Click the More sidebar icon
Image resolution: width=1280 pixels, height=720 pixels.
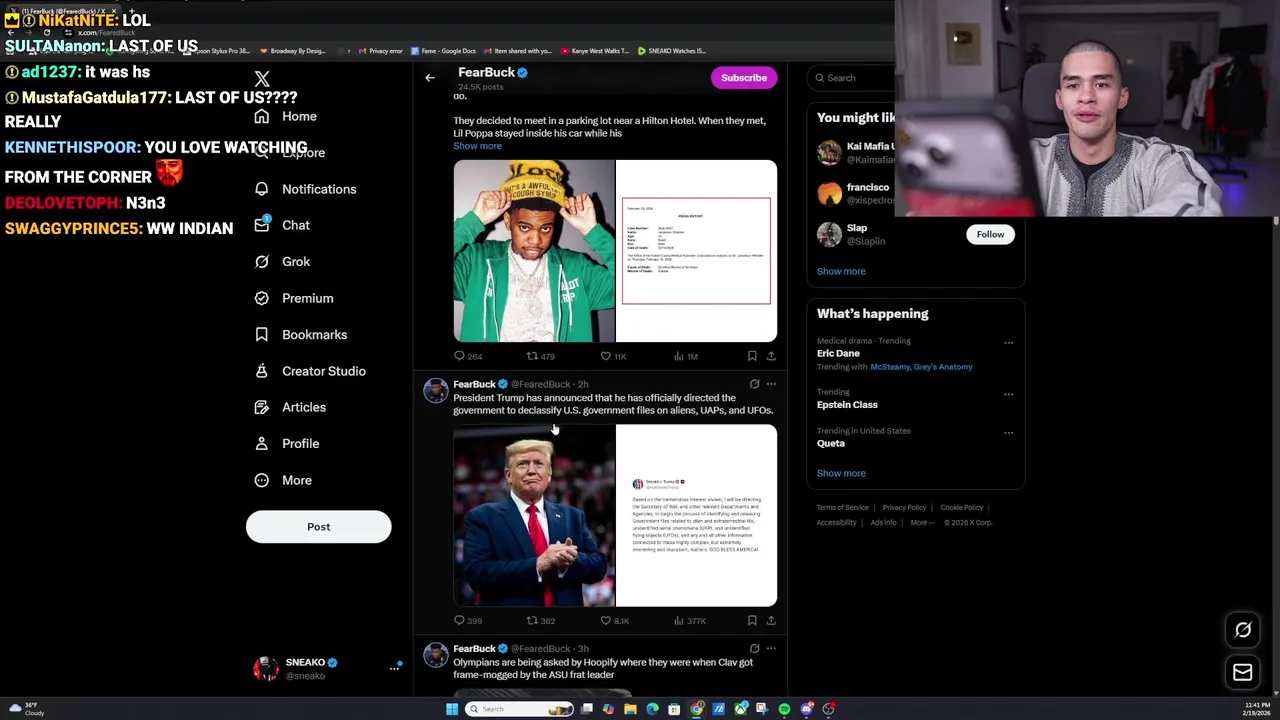pos(262,480)
